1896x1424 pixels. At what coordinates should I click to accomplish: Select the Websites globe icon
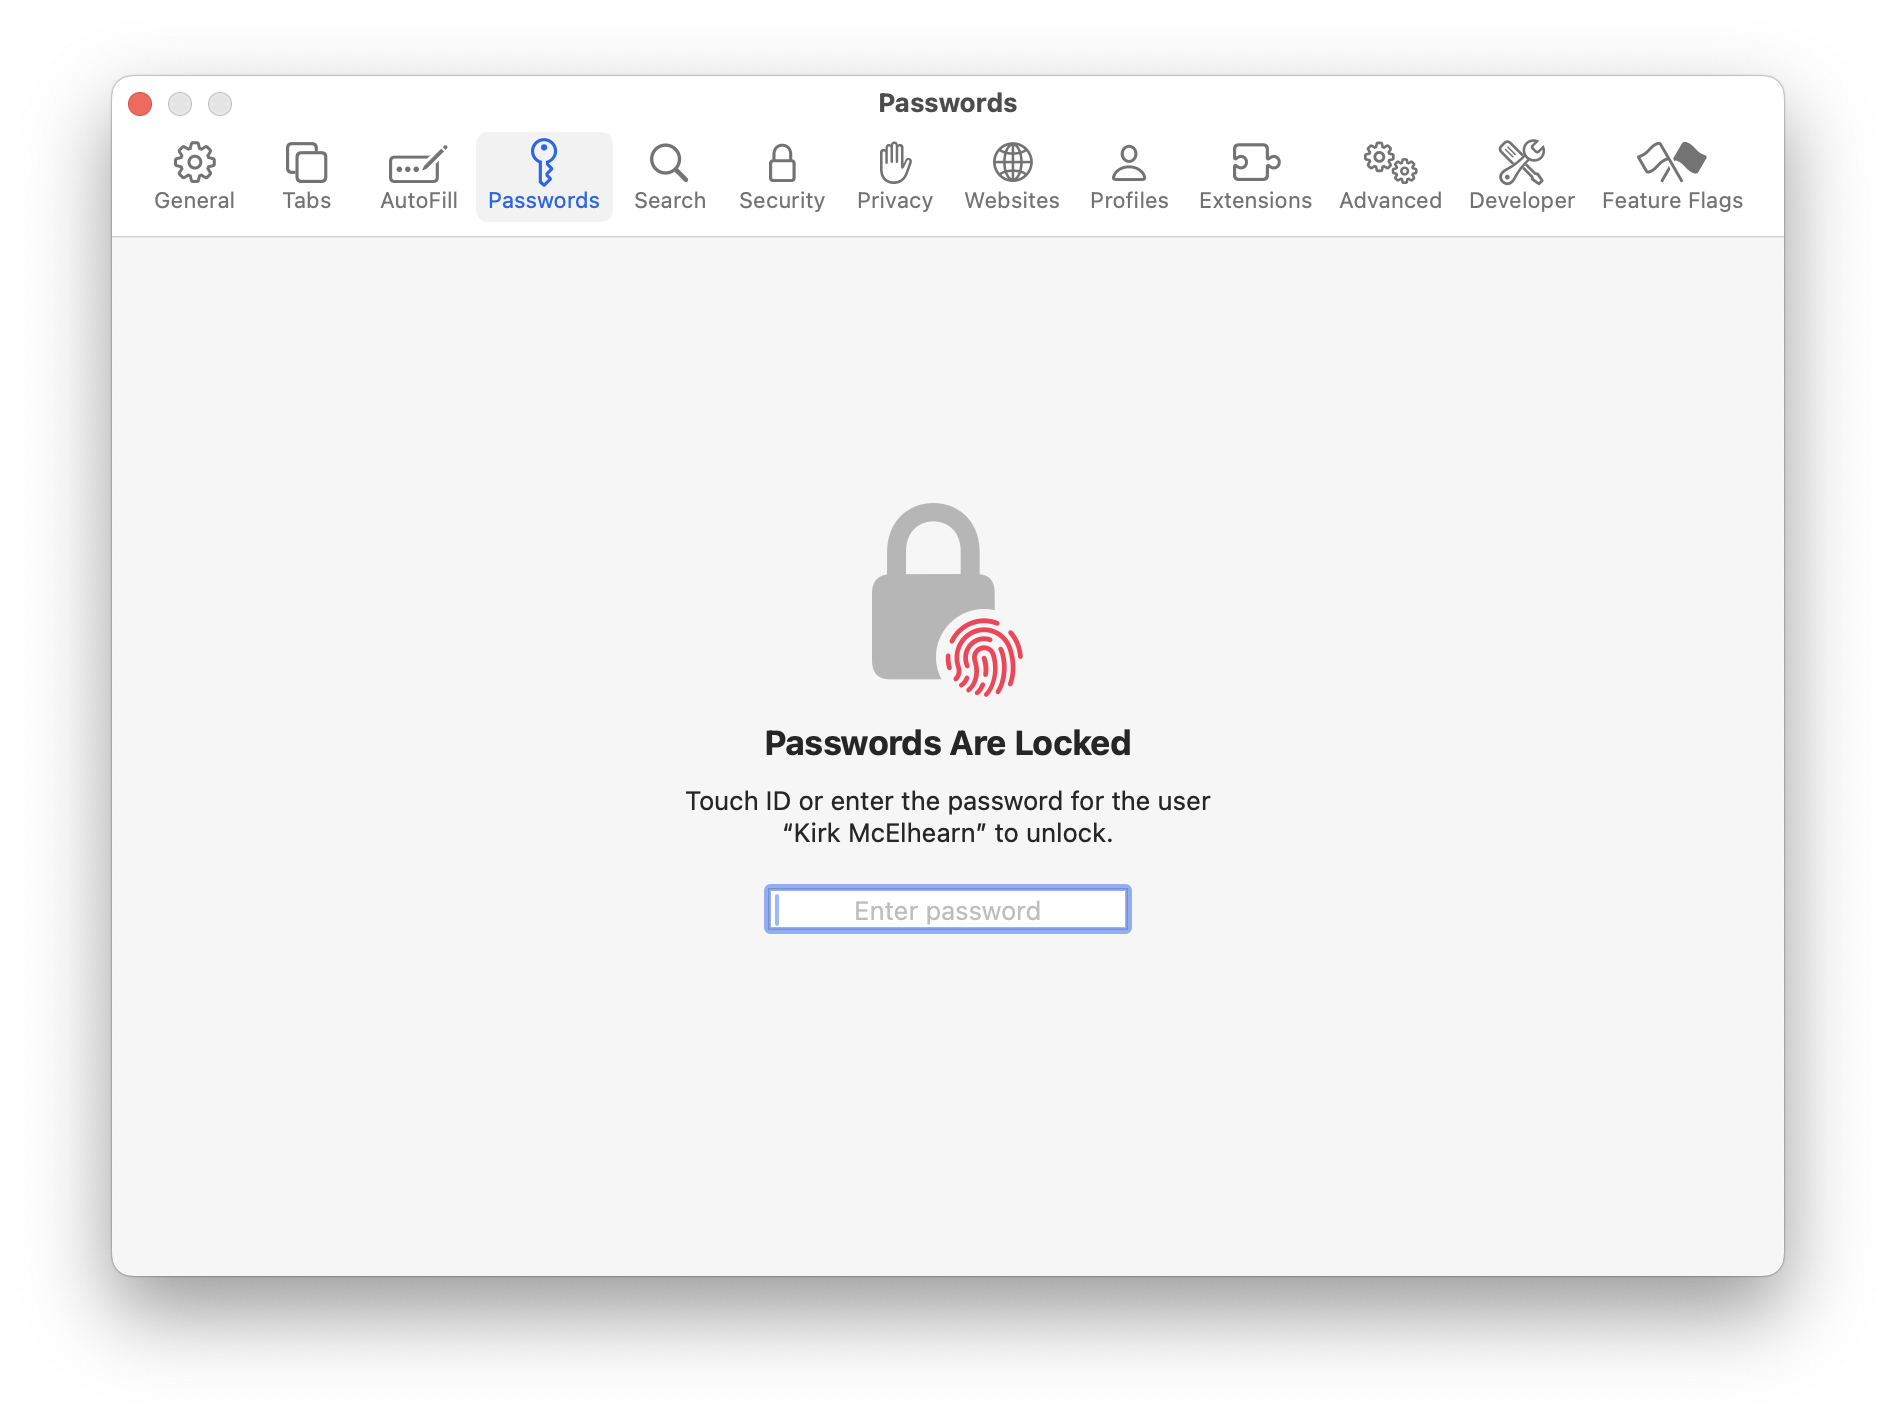coord(1012,162)
